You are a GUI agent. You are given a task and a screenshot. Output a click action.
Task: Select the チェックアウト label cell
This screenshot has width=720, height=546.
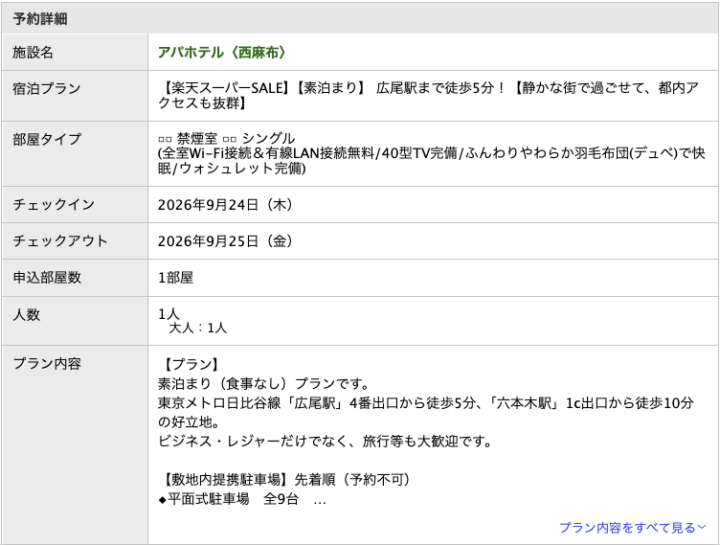click(x=74, y=241)
